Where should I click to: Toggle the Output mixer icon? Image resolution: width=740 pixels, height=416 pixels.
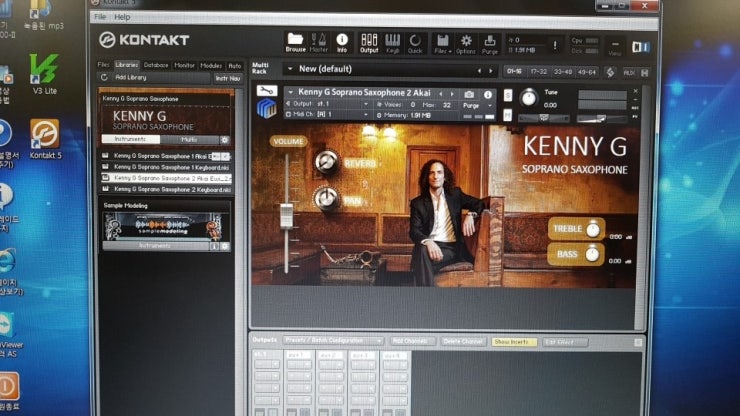click(369, 42)
